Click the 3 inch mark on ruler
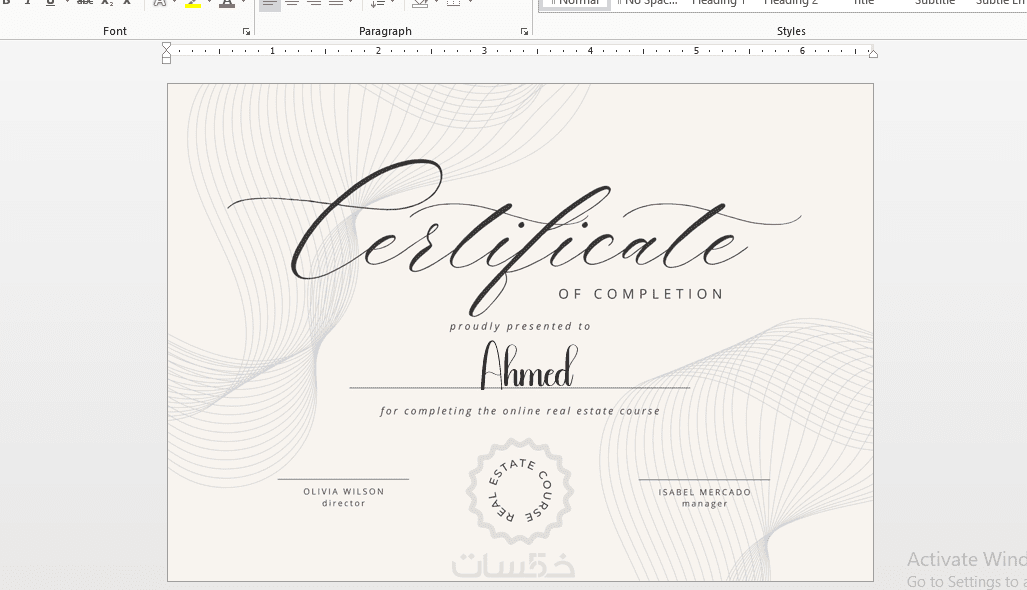This screenshot has width=1027, height=590. point(484,50)
